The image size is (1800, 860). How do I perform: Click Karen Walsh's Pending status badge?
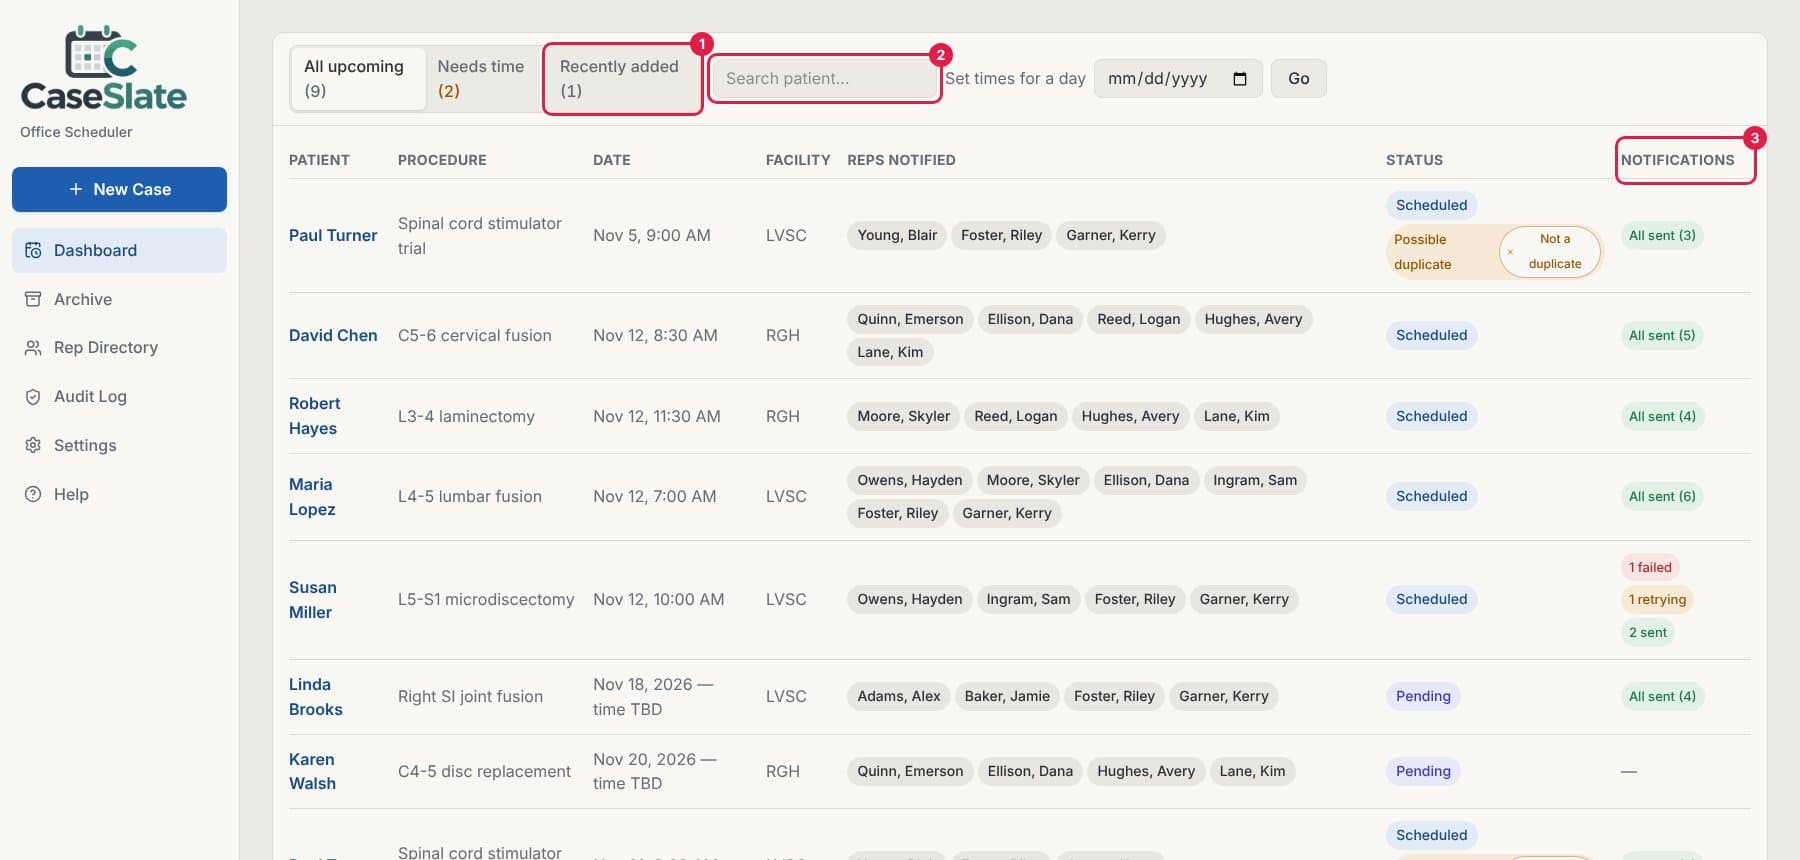(1423, 771)
